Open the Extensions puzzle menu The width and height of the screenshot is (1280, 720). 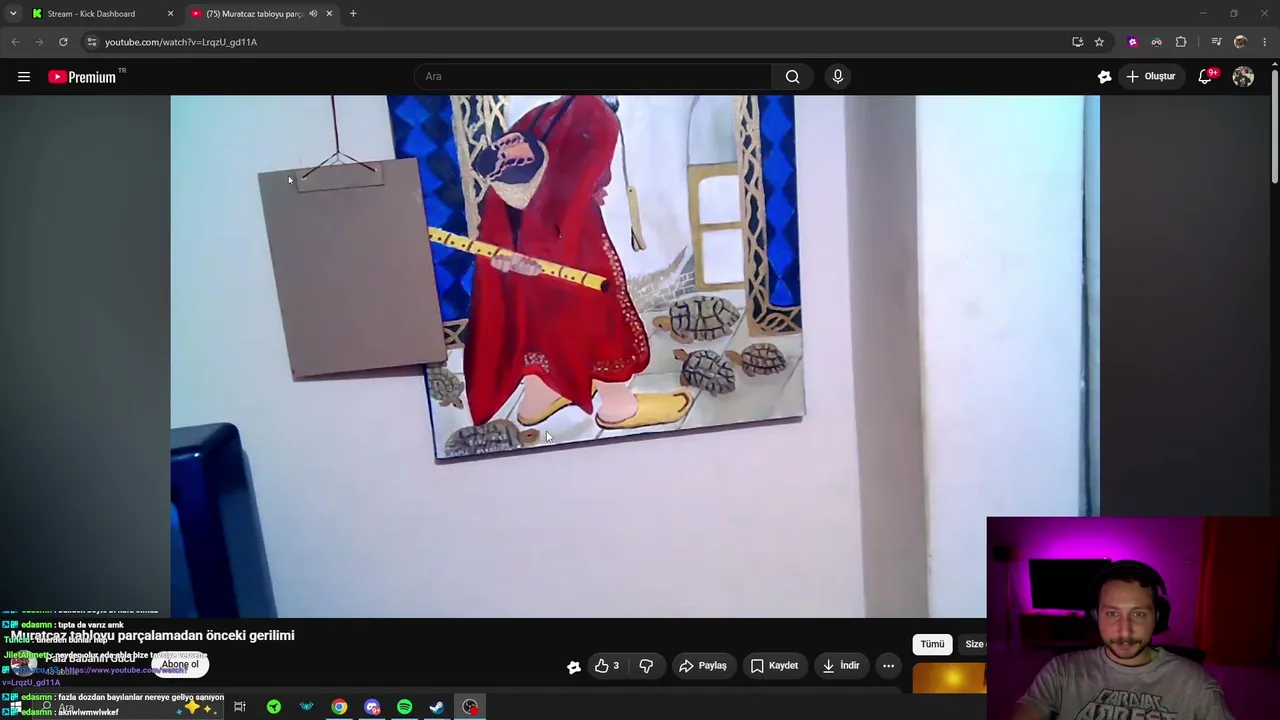pyautogui.click(x=1181, y=42)
